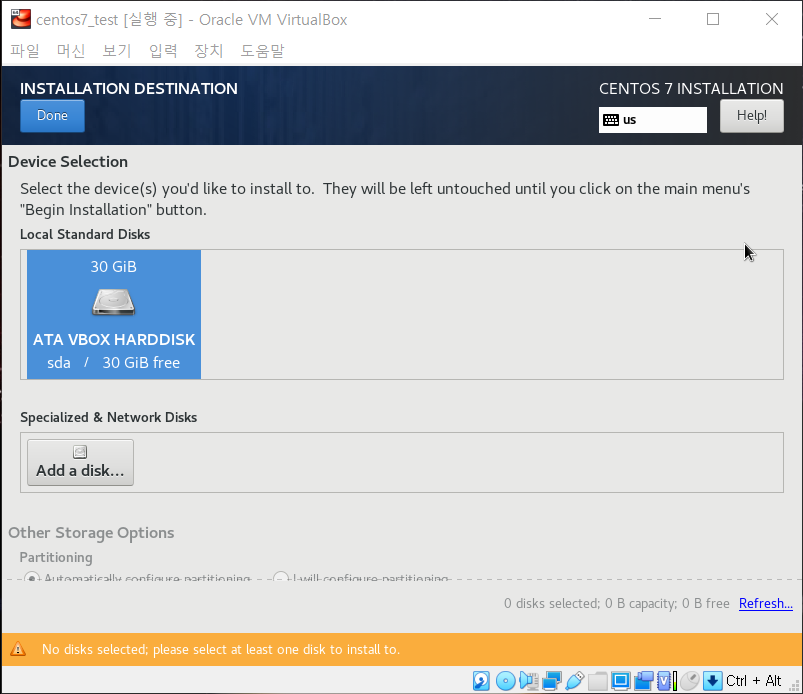Image resolution: width=803 pixels, height=694 pixels.
Task: Click the mouse integration status icon
Action: [690, 681]
